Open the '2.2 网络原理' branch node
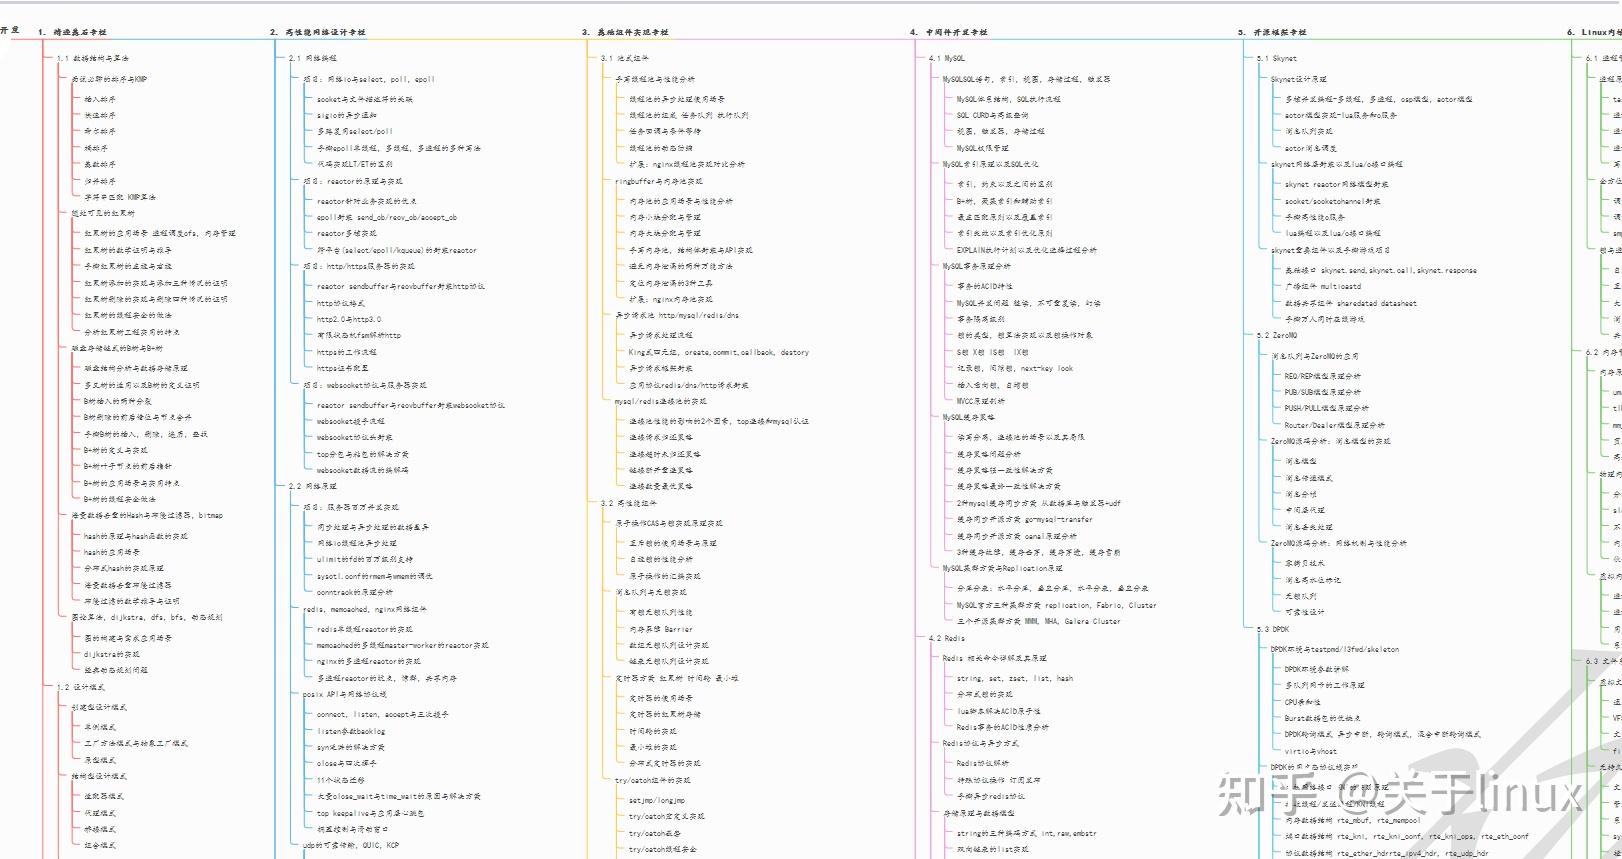Viewport: 1622px width, 859px height. (x=313, y=486)
